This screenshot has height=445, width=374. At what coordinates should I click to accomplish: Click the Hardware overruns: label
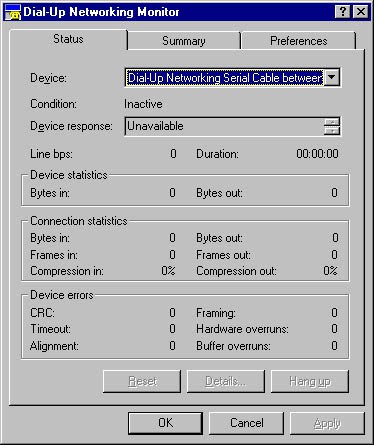pyautogui.click(x=242, y=329)
